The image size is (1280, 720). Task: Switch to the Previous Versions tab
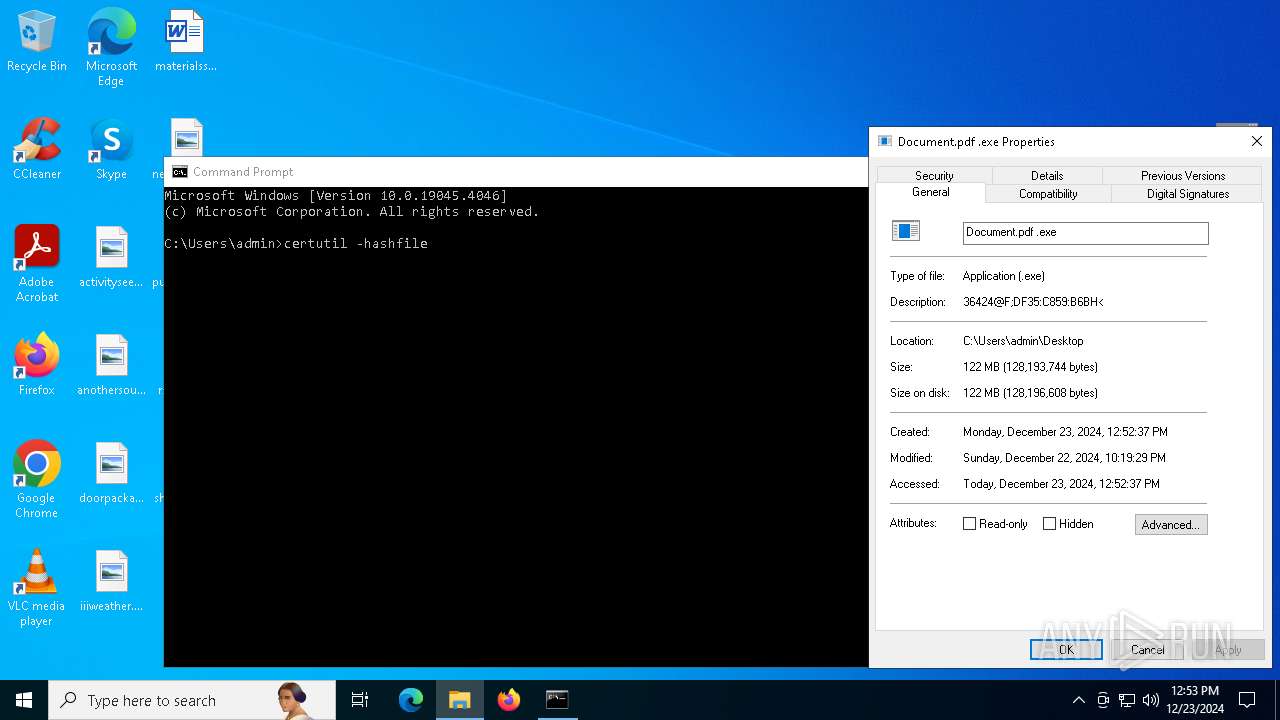click(x=1183, y=176)
